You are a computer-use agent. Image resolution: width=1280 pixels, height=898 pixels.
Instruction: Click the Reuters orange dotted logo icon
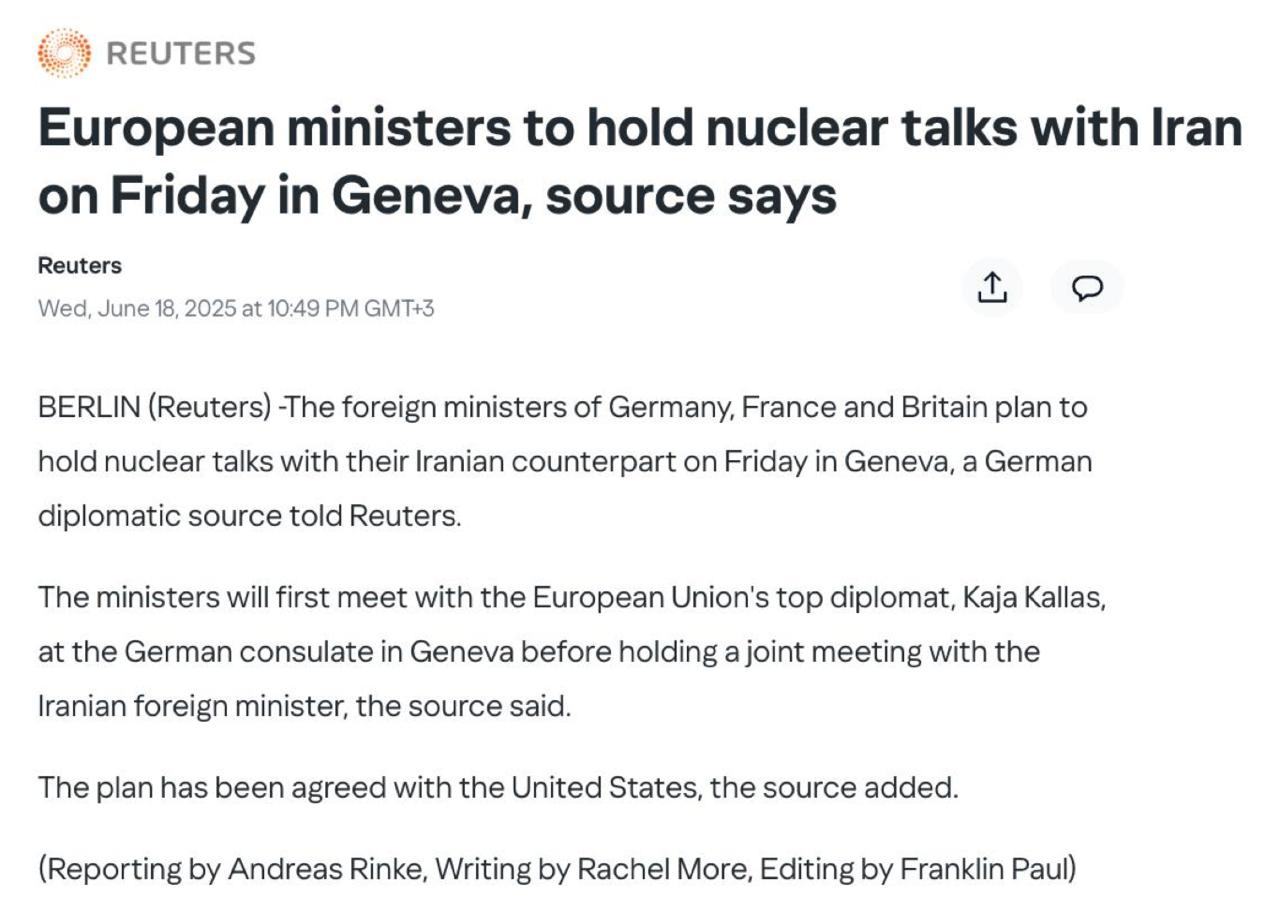[64, 53]
